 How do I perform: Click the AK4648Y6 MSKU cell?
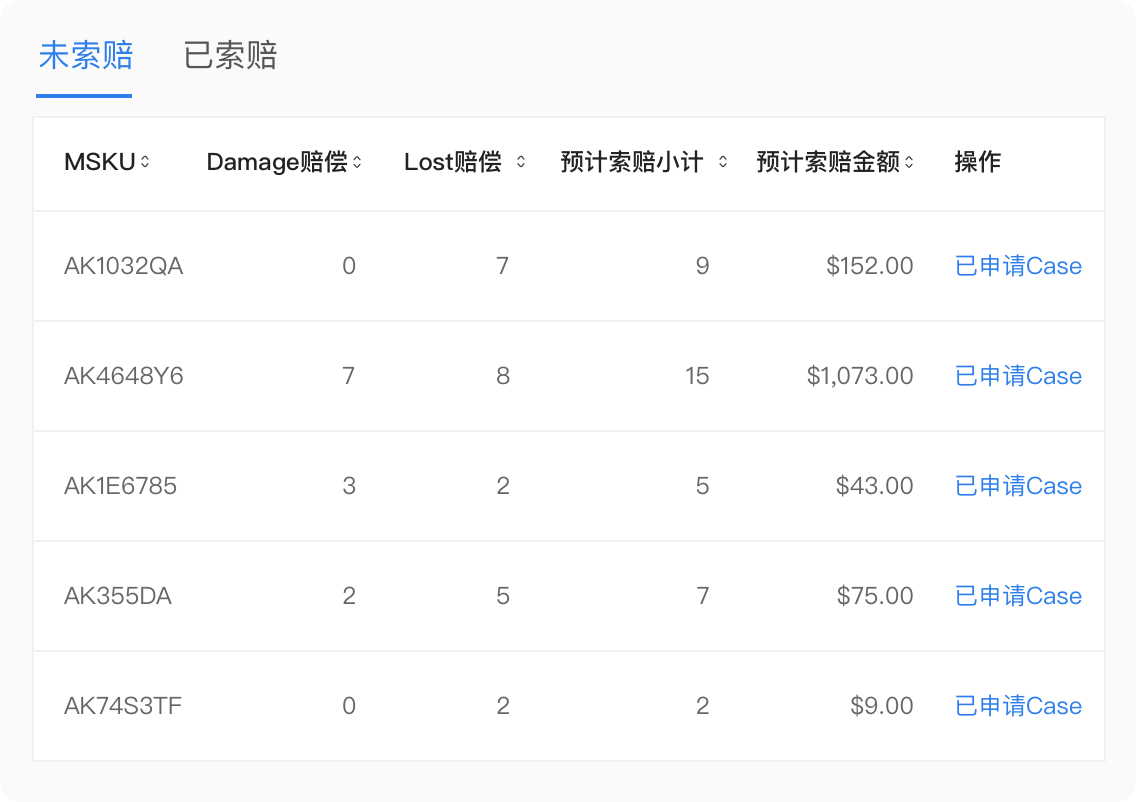coord(123,376)
